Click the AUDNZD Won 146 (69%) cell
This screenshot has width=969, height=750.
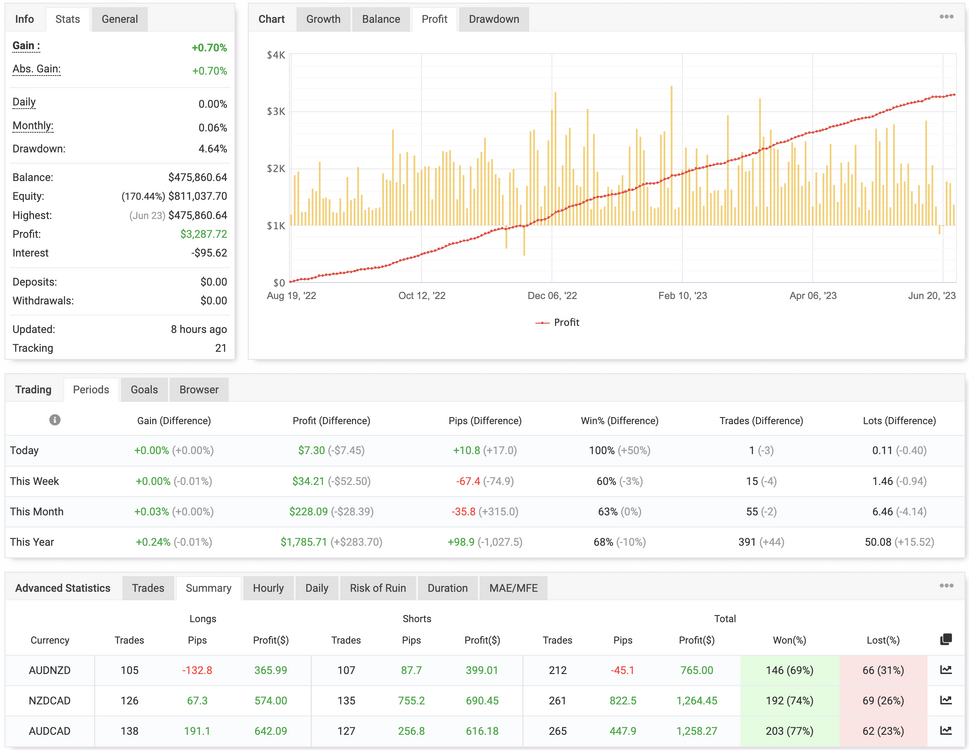(790, 670)
